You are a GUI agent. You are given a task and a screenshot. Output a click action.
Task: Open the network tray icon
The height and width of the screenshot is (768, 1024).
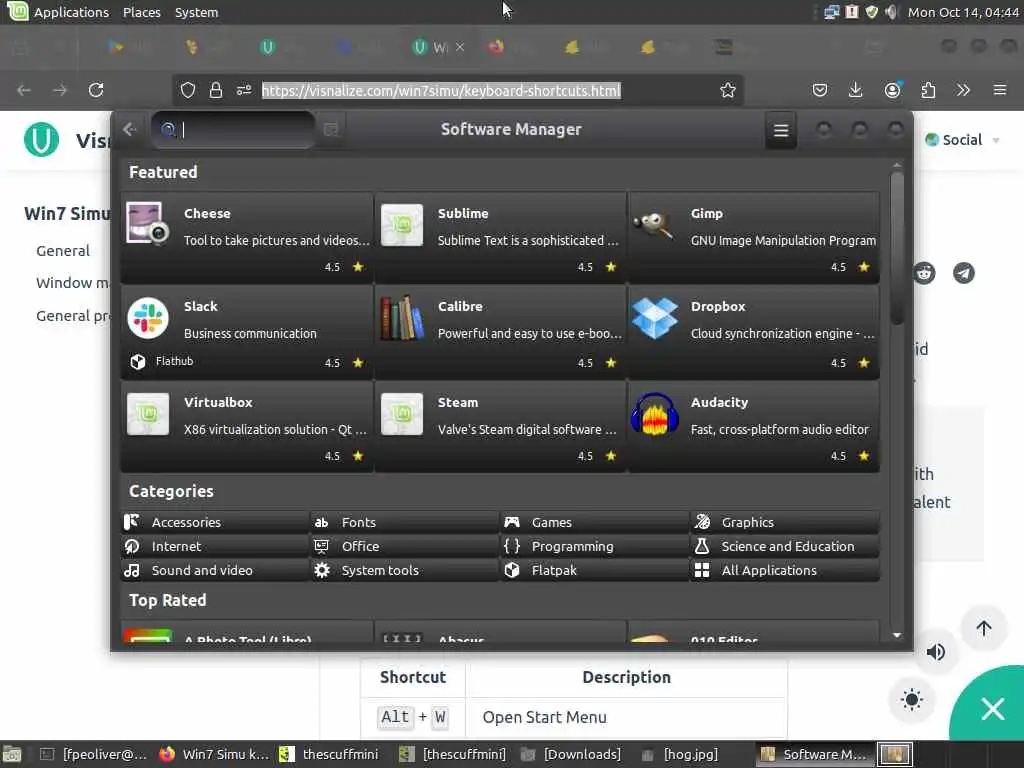(x=831, y=12)
